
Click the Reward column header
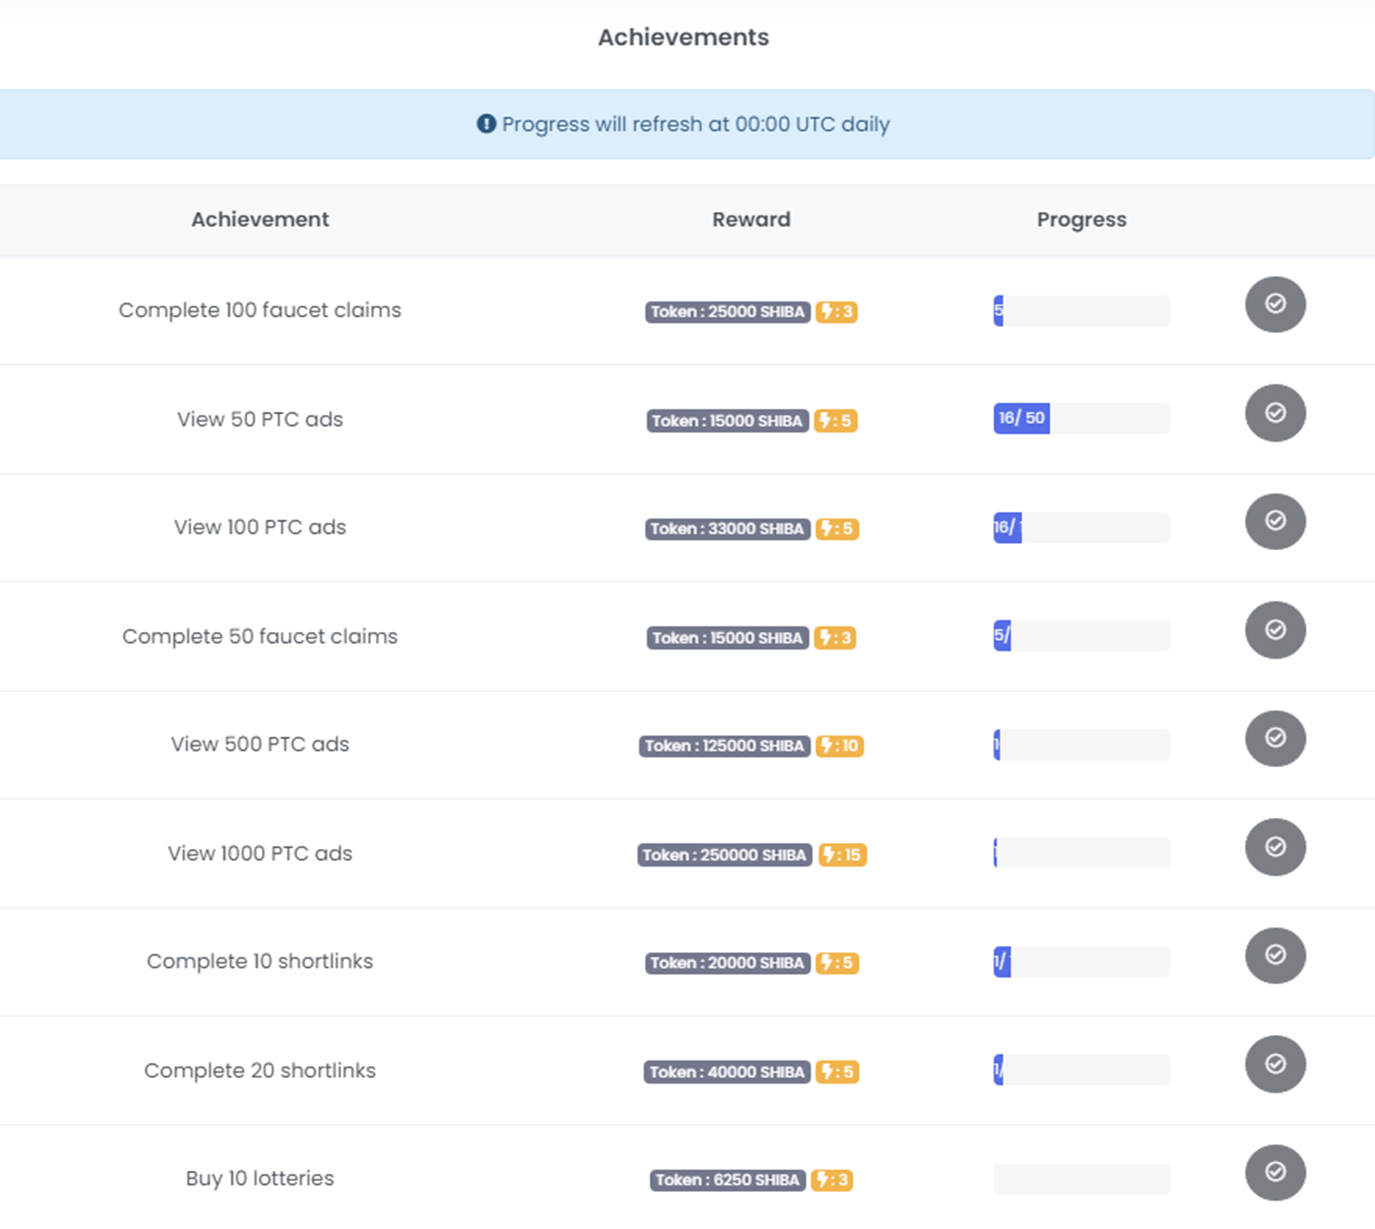pyautogui.click(x=751, y=219)
